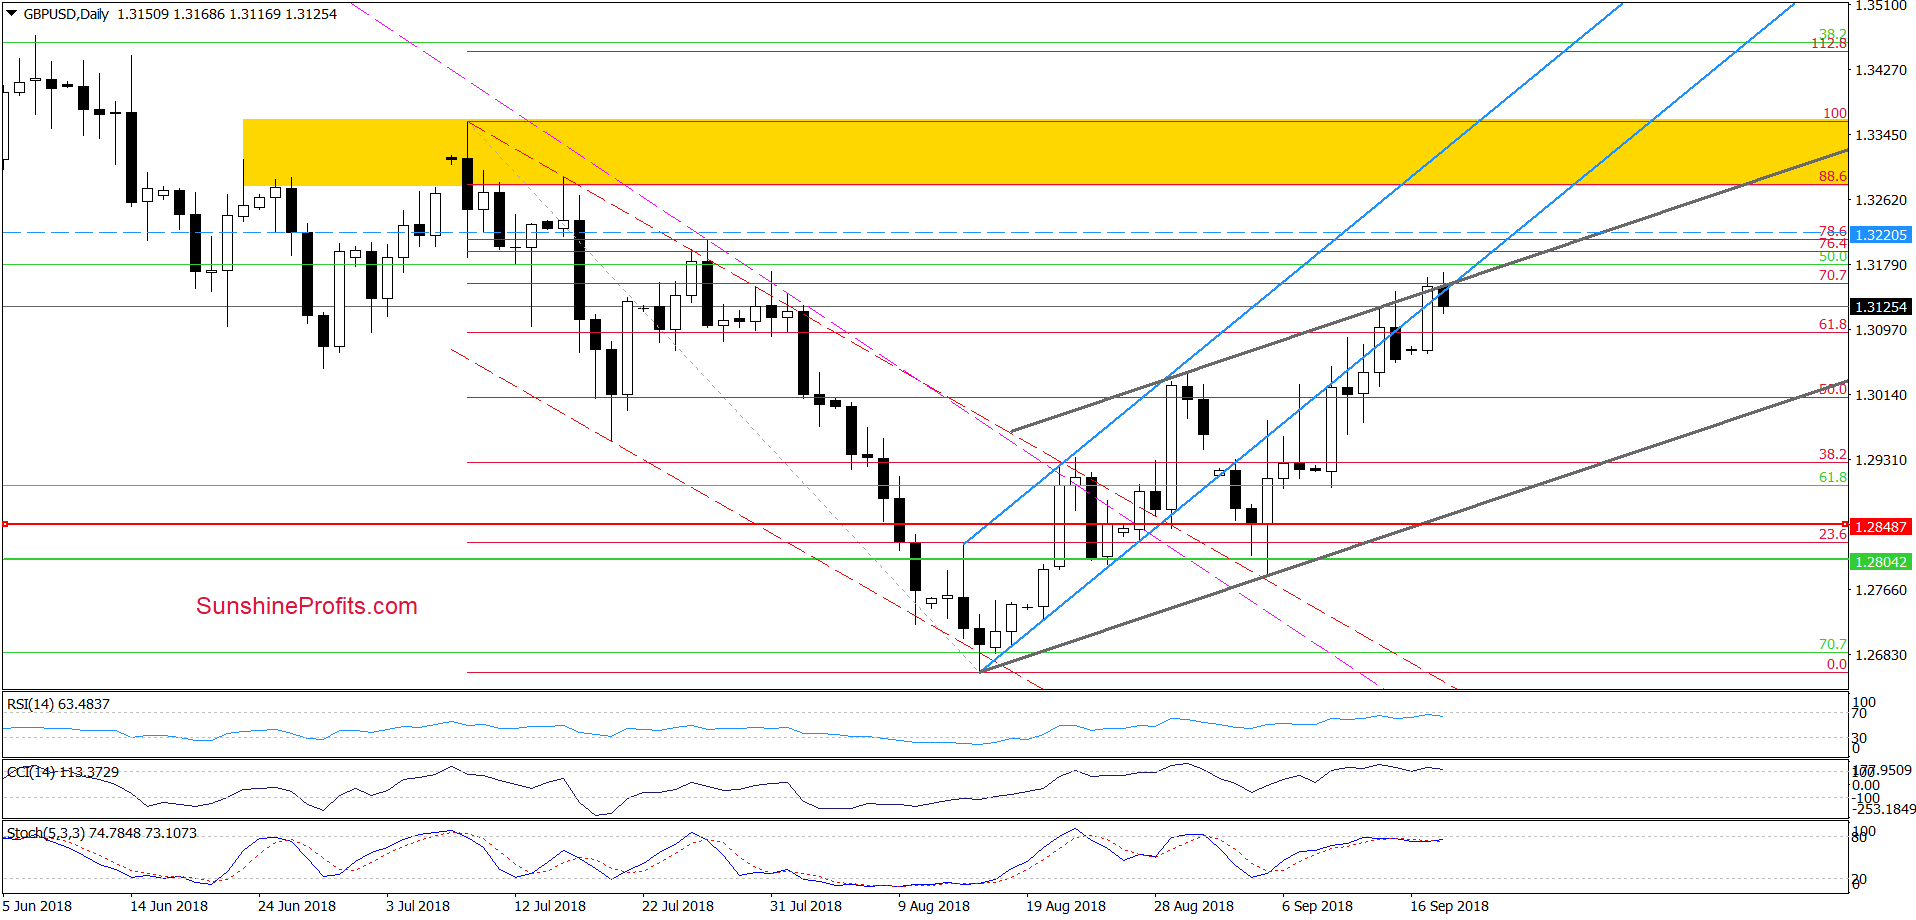Viewport: 1916px width, 920px height.
Task: Click the 1.30970 price axis value
Action: pos(1881,330)
